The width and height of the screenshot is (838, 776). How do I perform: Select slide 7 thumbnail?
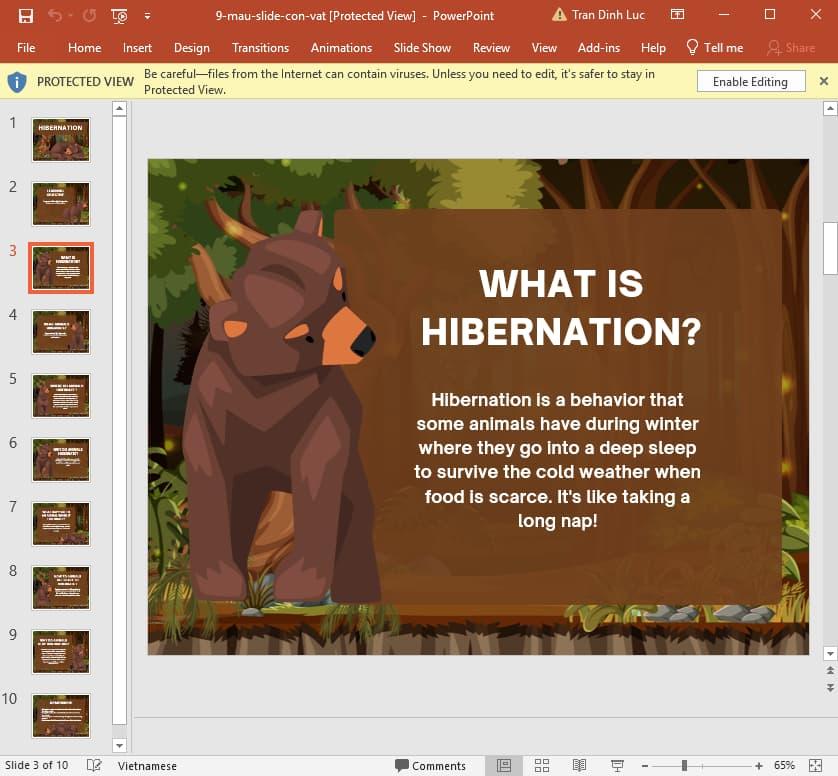(60, 523)
